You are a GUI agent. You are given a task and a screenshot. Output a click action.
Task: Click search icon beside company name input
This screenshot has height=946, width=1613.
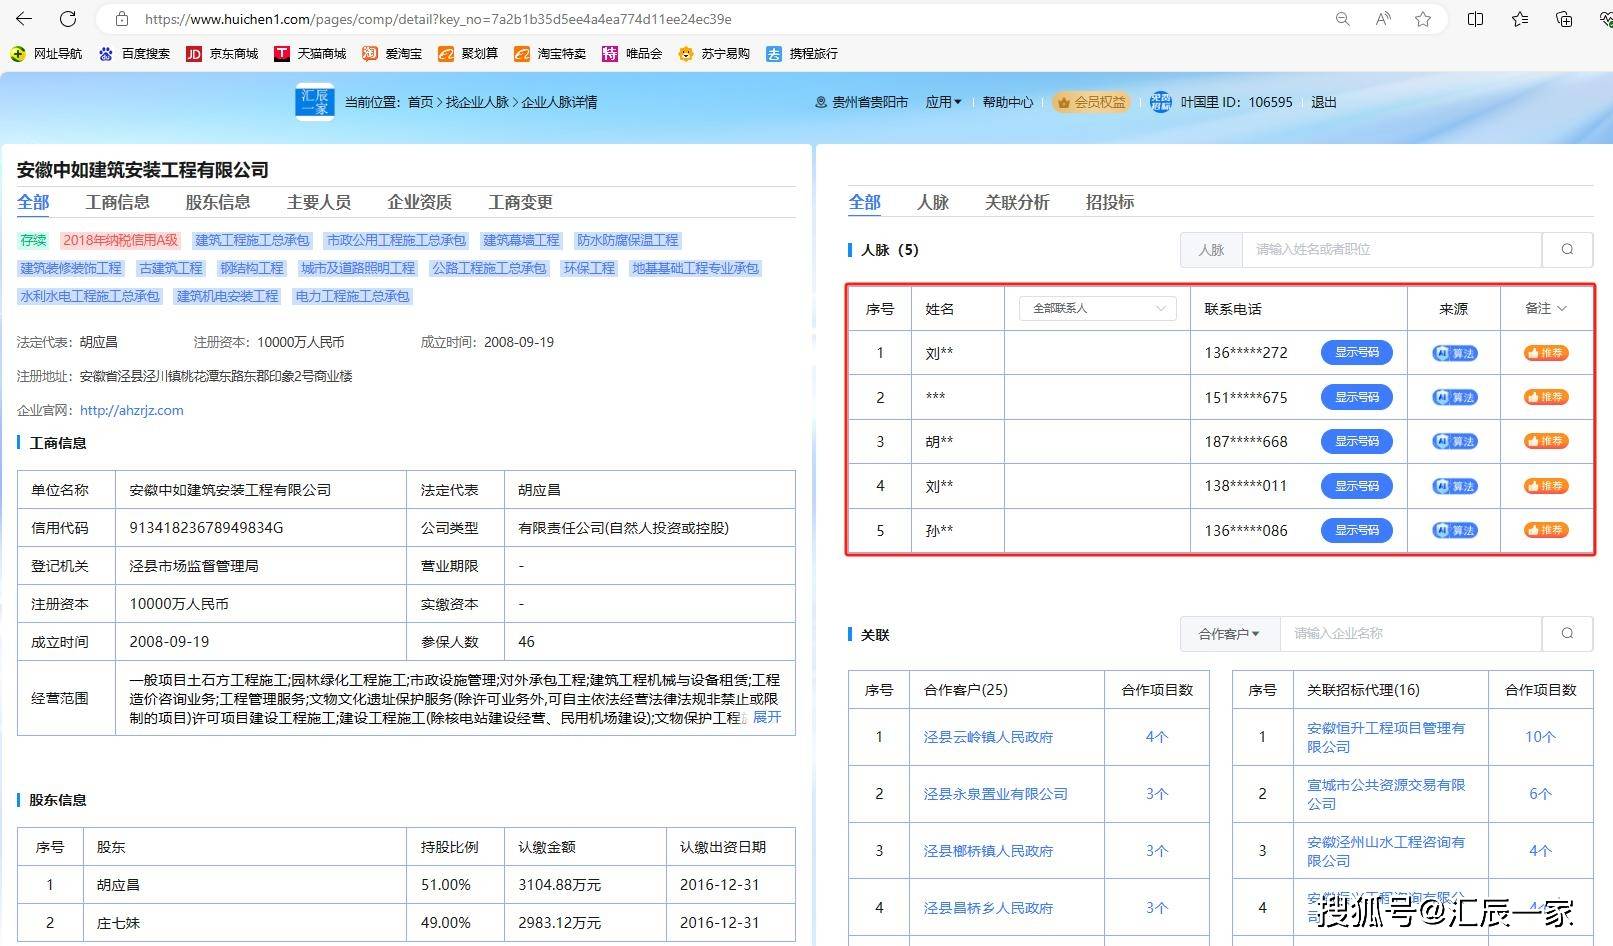[x=1567, y=633]
